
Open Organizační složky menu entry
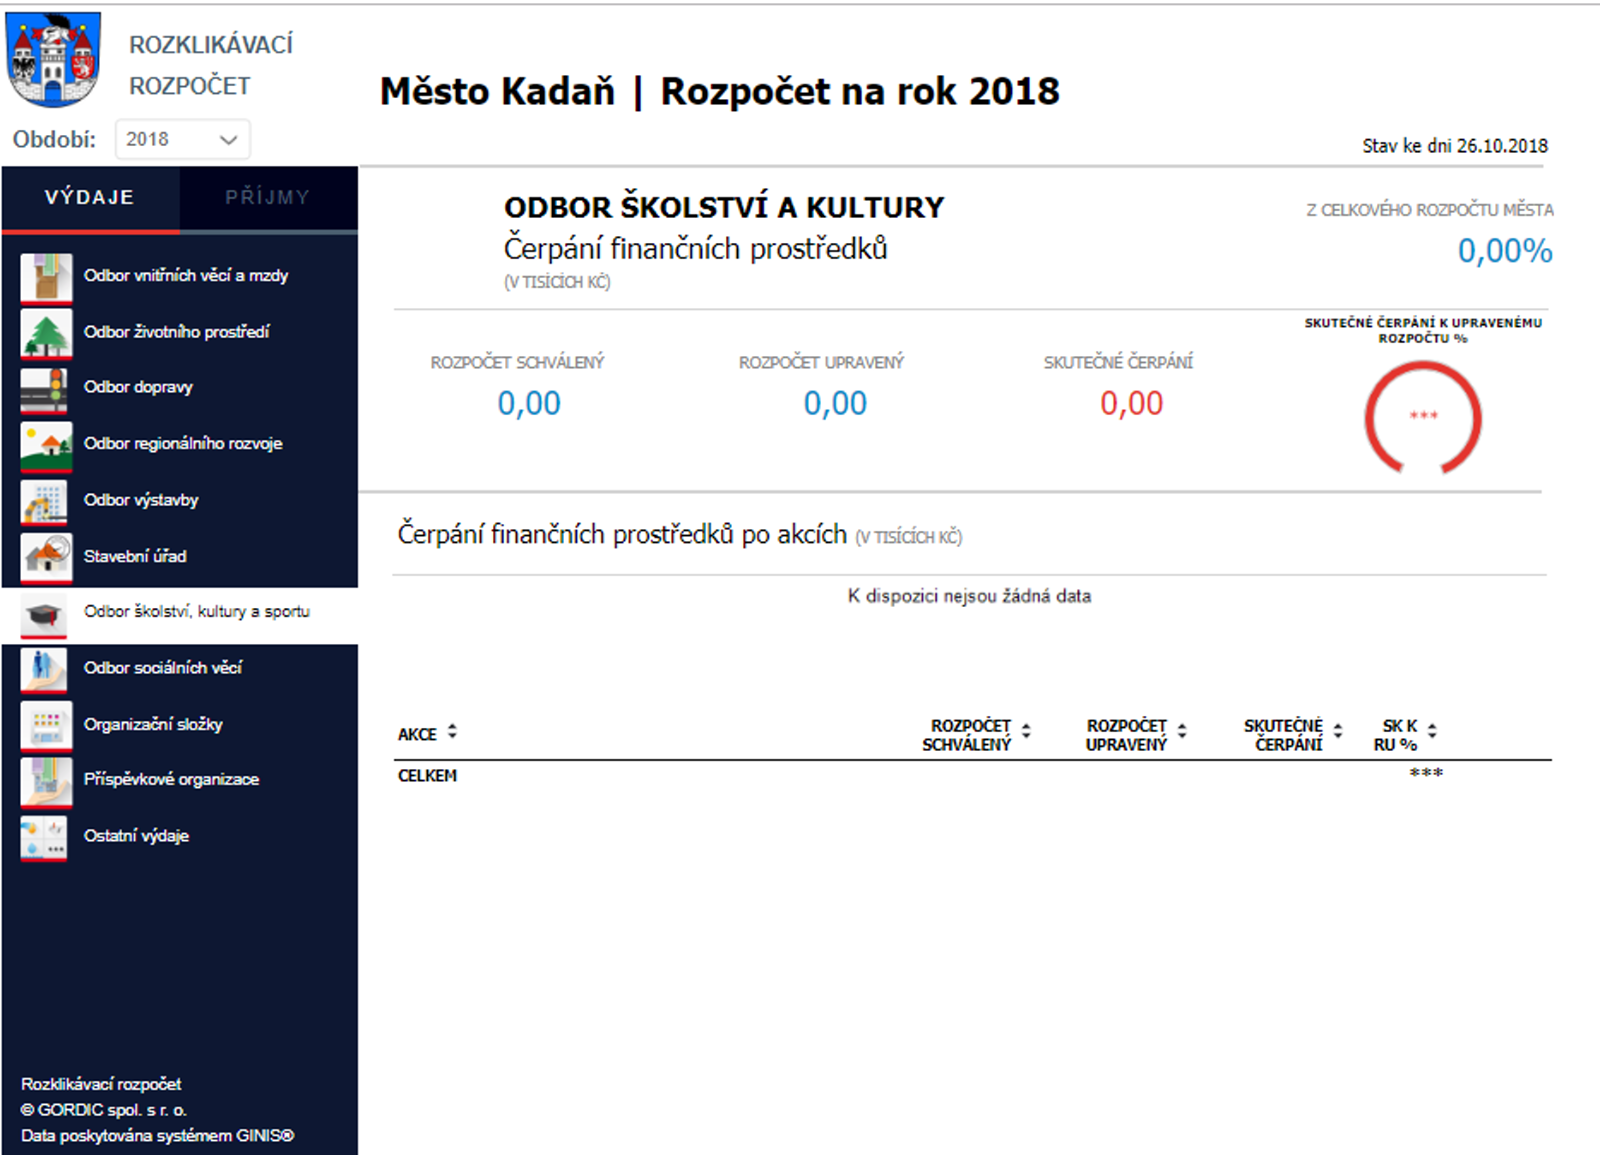pos(153,724)
